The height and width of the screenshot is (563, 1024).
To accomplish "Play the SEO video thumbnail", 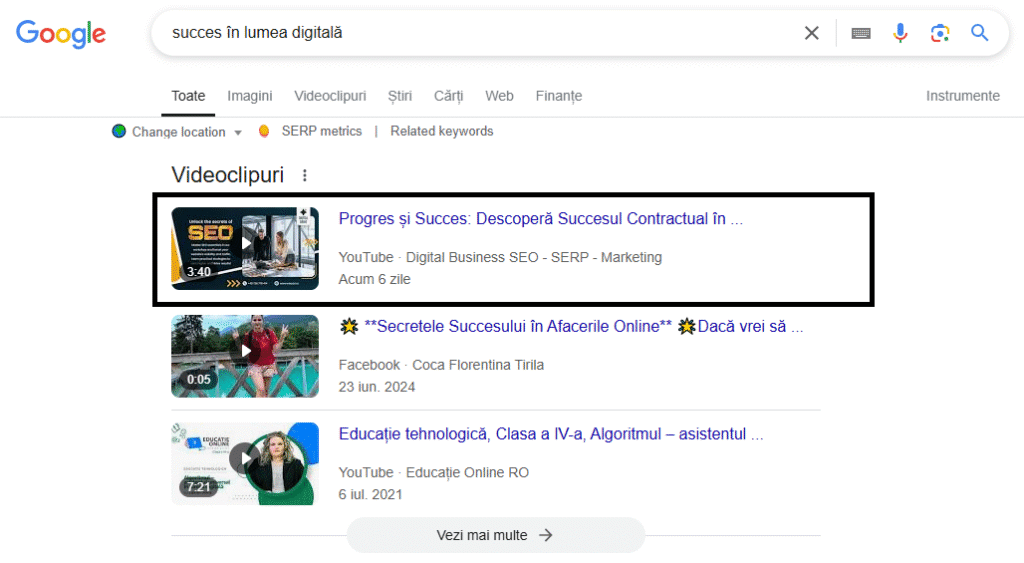I will [245, 248].
